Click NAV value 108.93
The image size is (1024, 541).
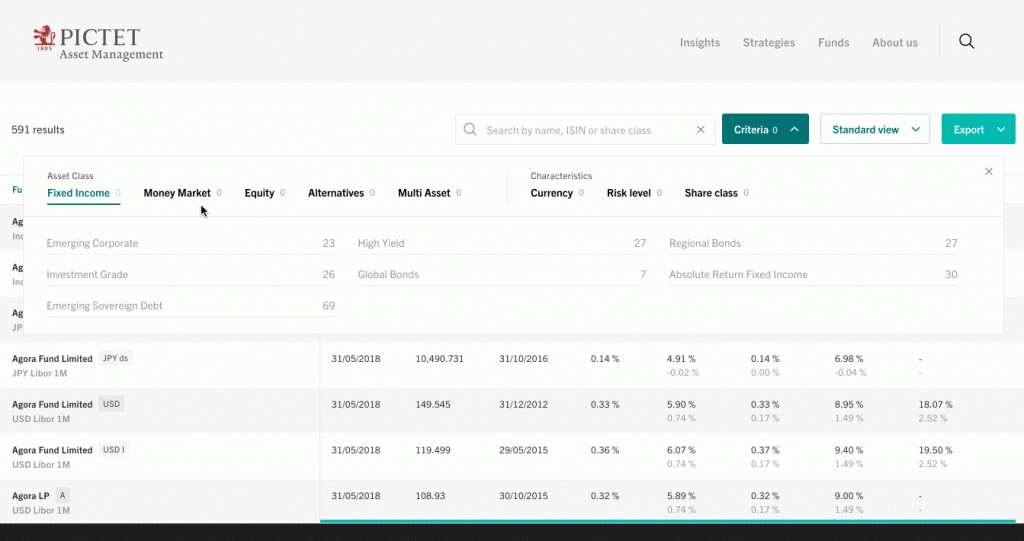[430, 496]
